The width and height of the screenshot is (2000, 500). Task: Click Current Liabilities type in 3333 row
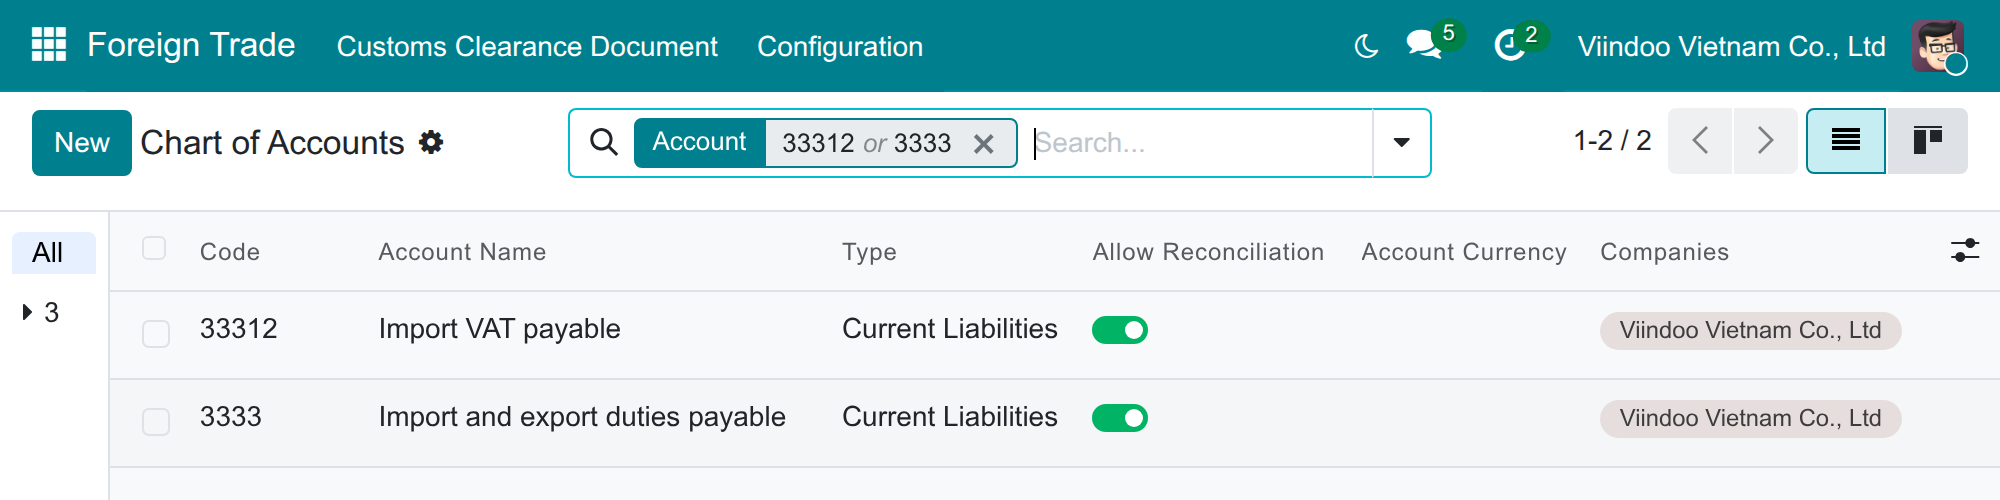pyautogui.click(x=950, y=417)
